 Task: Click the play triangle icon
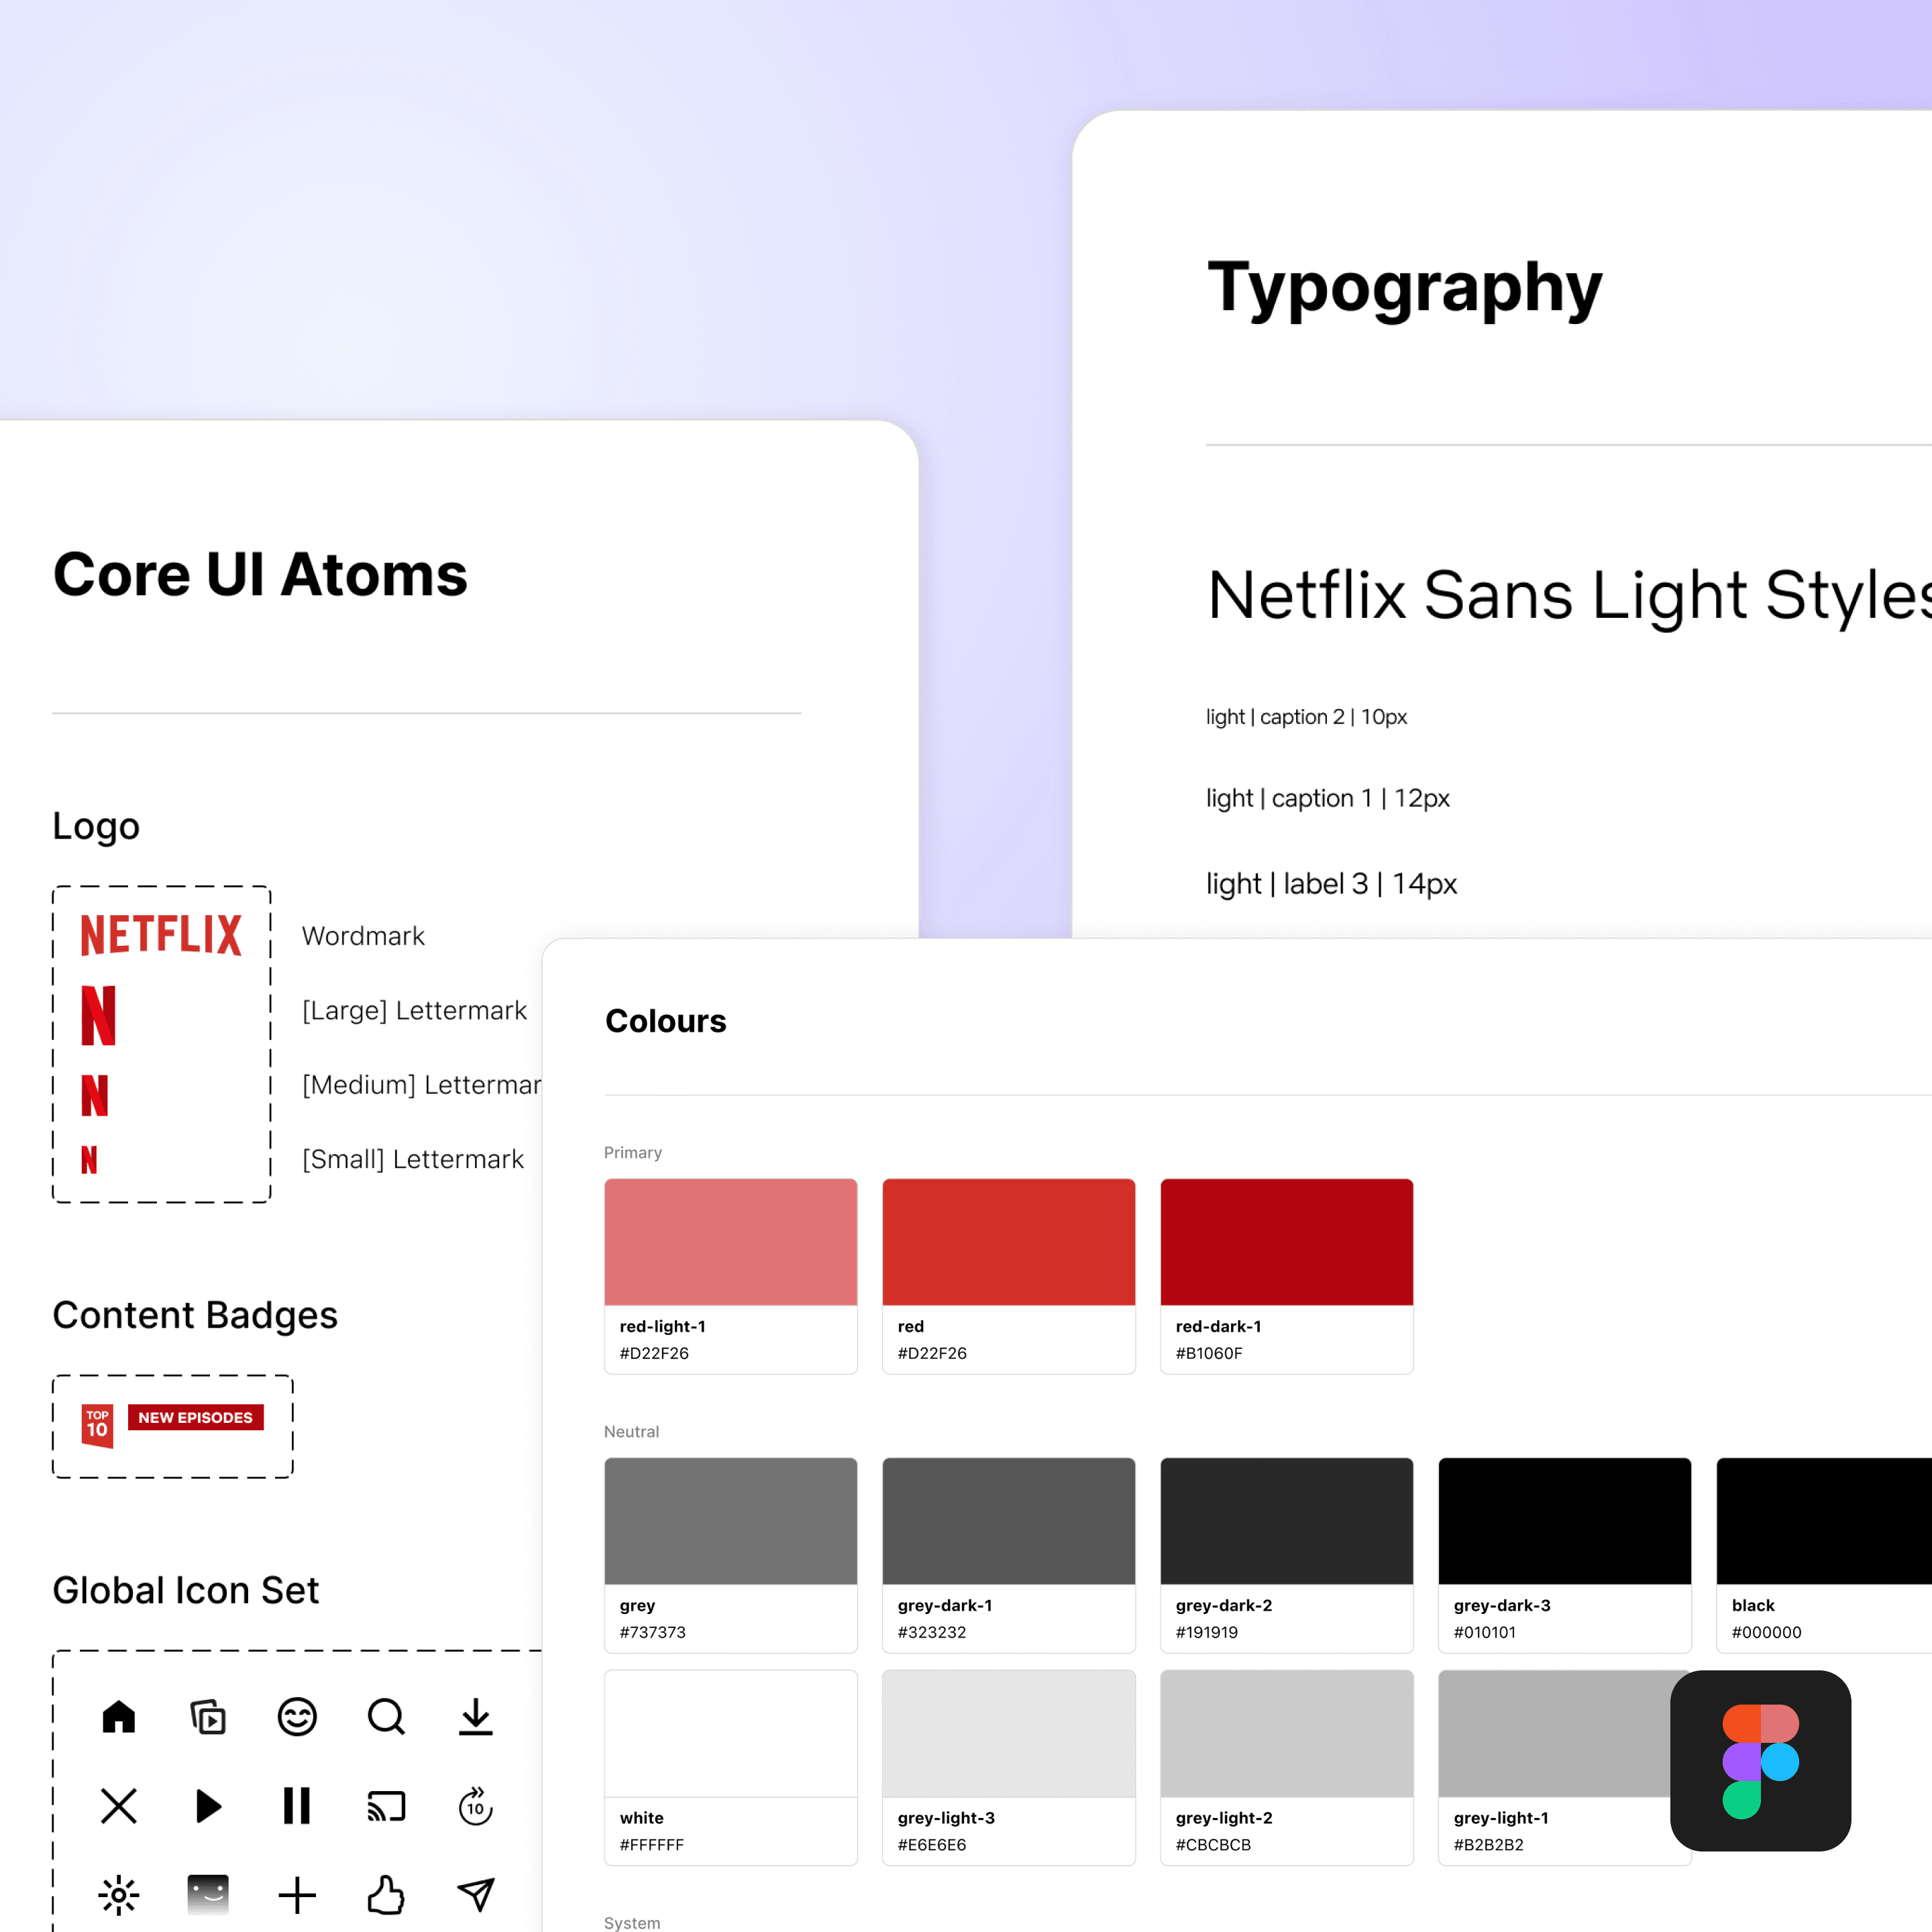point(208,1806)
